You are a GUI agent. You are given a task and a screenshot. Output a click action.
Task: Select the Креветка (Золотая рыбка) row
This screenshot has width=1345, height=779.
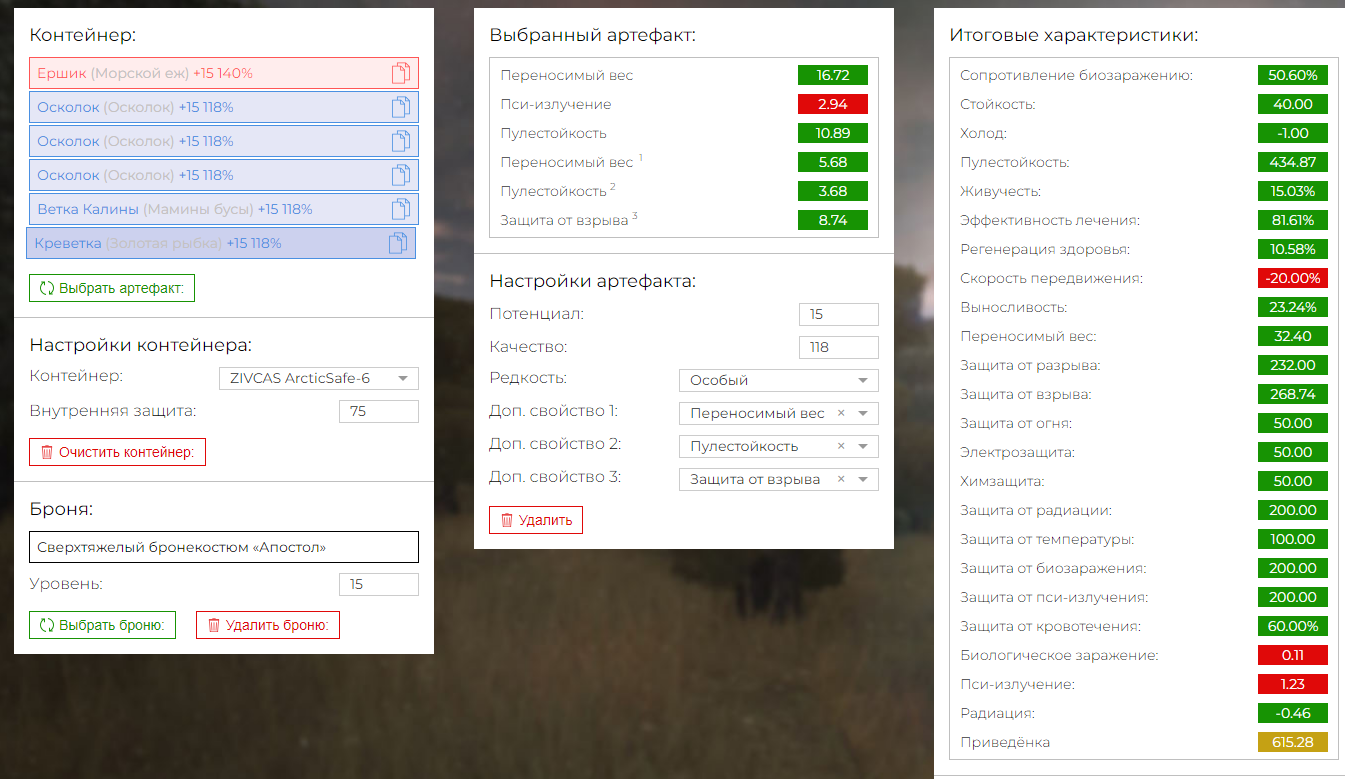pyautogui.click(x=221, y=243)
